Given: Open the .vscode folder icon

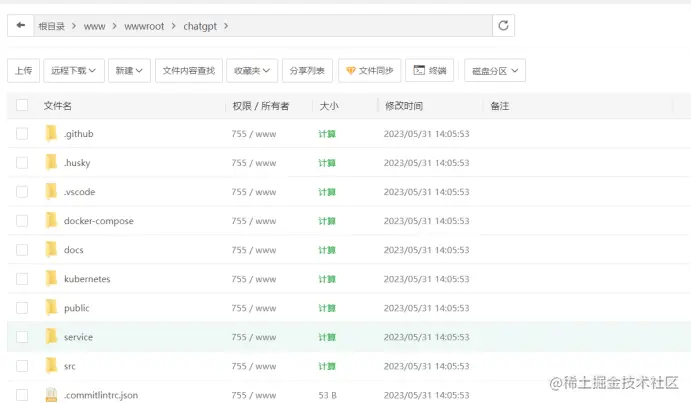Looking at the screenshot, I should pyautogui.click(x=51, y=192).
